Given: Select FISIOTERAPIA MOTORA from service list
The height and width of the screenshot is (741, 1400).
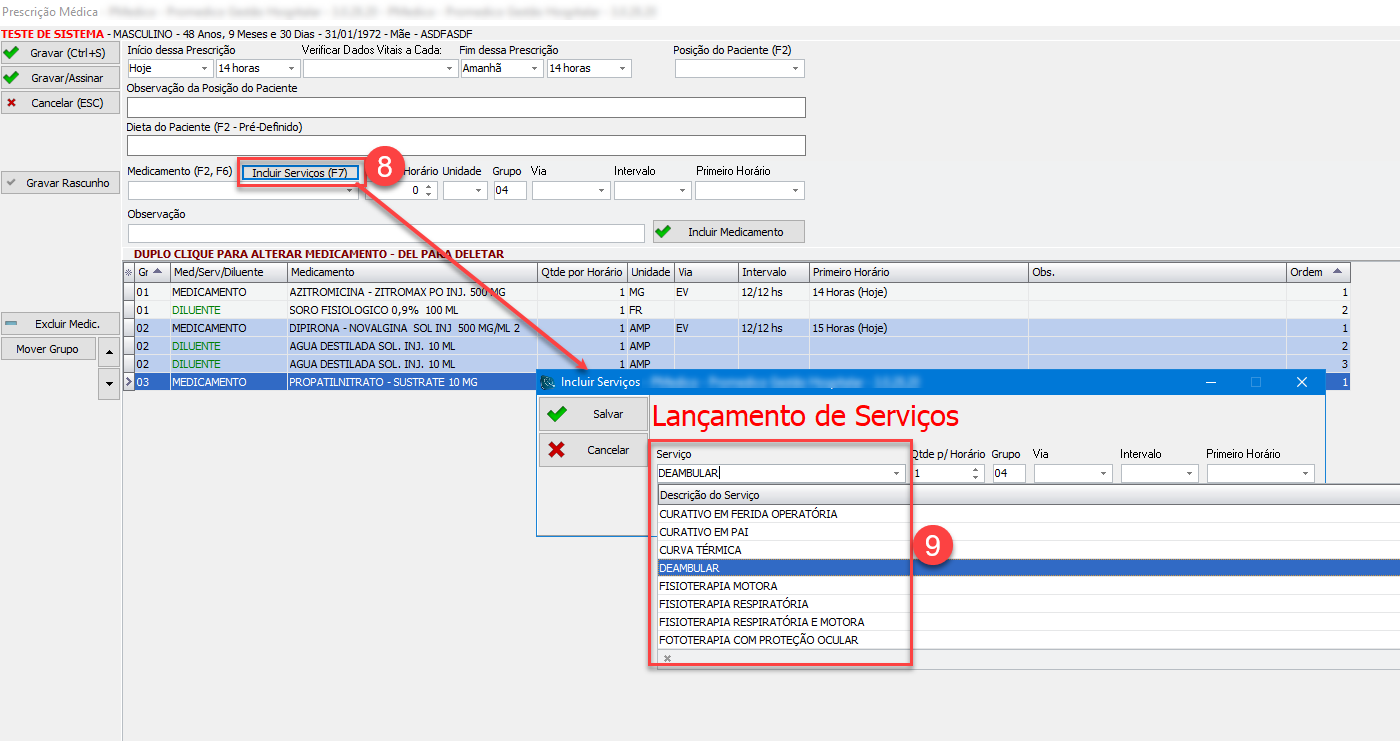Looking at the screenshot, I should tap(718, 586).
